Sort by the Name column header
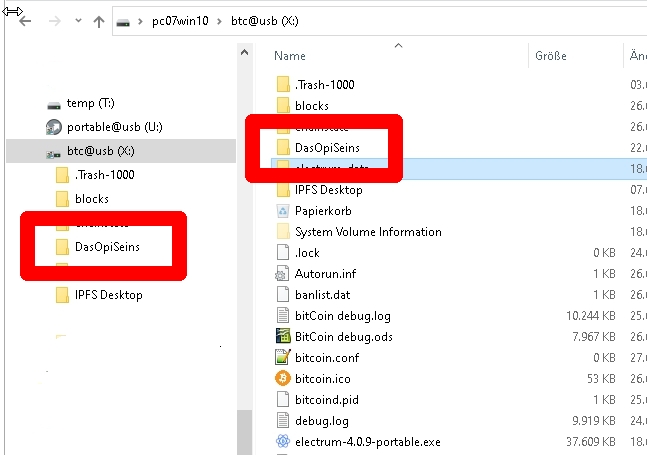 coord(290,56)
